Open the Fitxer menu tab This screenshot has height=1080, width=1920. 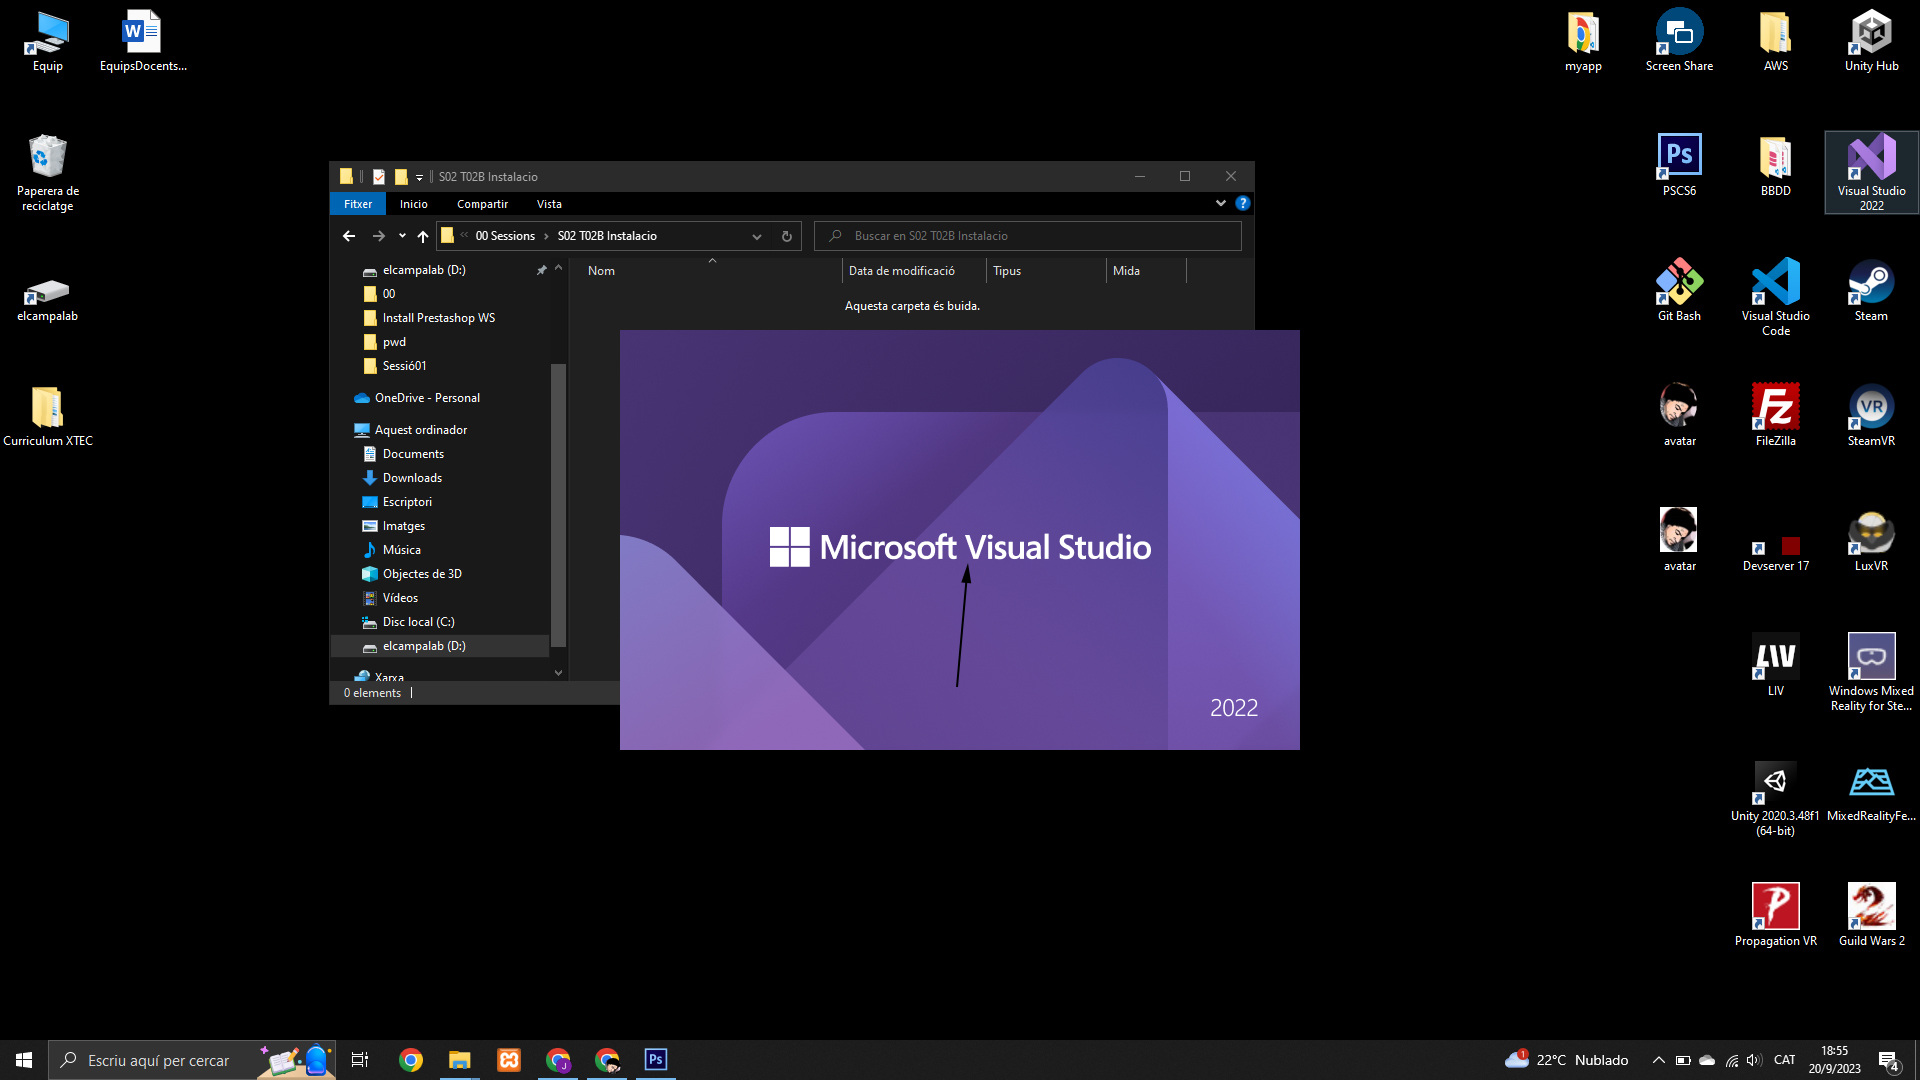(358, 204)
